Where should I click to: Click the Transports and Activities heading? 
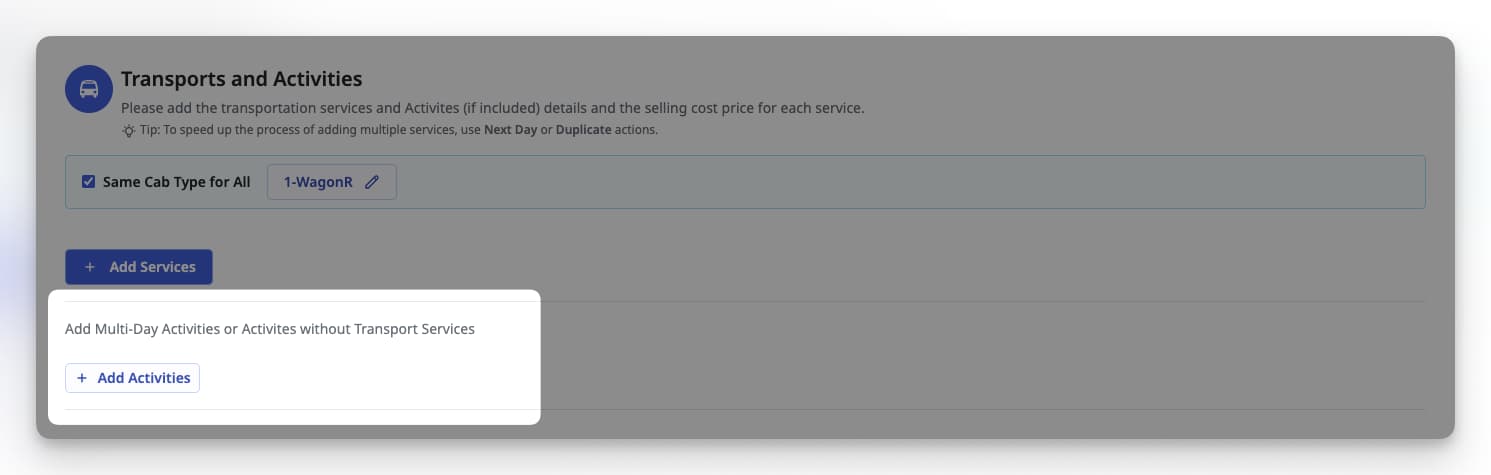click(x=241, y=78)
